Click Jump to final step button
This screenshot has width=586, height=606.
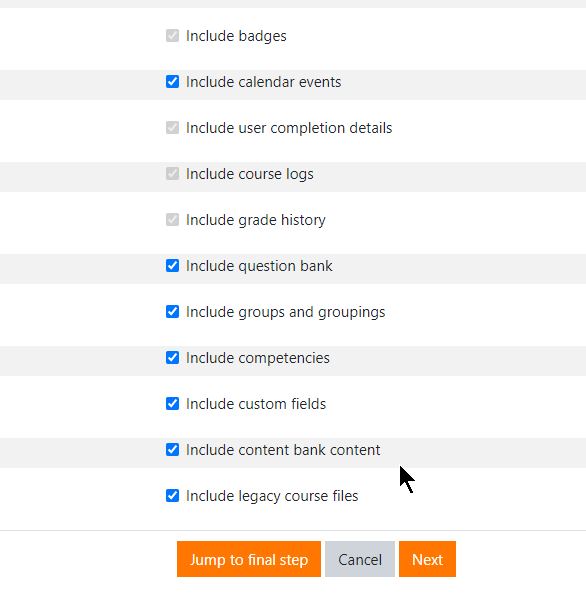click(x=249, y=559)
